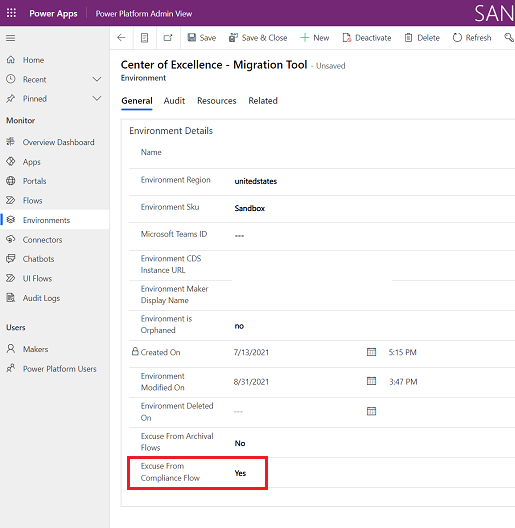Expand the Pinned section chevron
Viewport: 515px width, 528px height.
tap(97, 99)
